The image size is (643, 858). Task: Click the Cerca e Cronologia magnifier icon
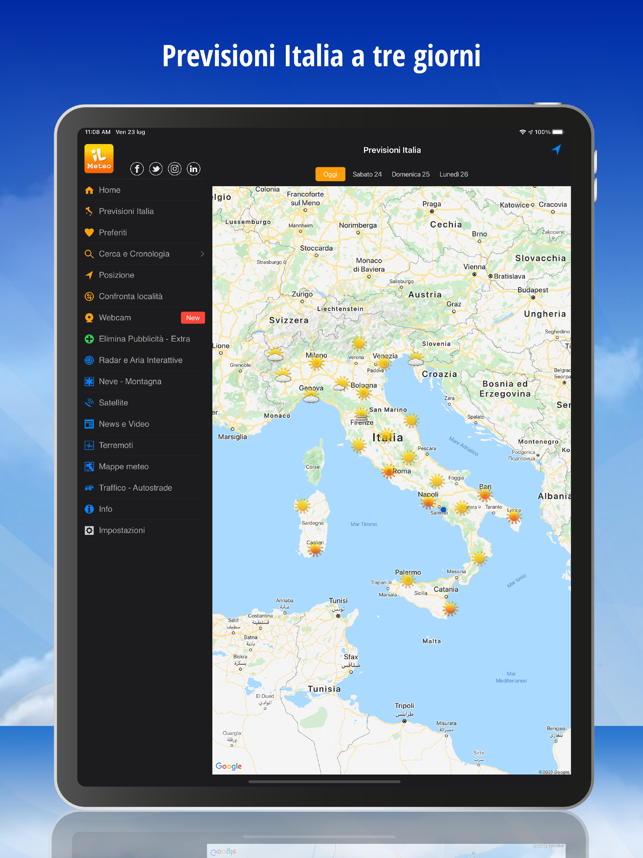(x=89, y=254)
